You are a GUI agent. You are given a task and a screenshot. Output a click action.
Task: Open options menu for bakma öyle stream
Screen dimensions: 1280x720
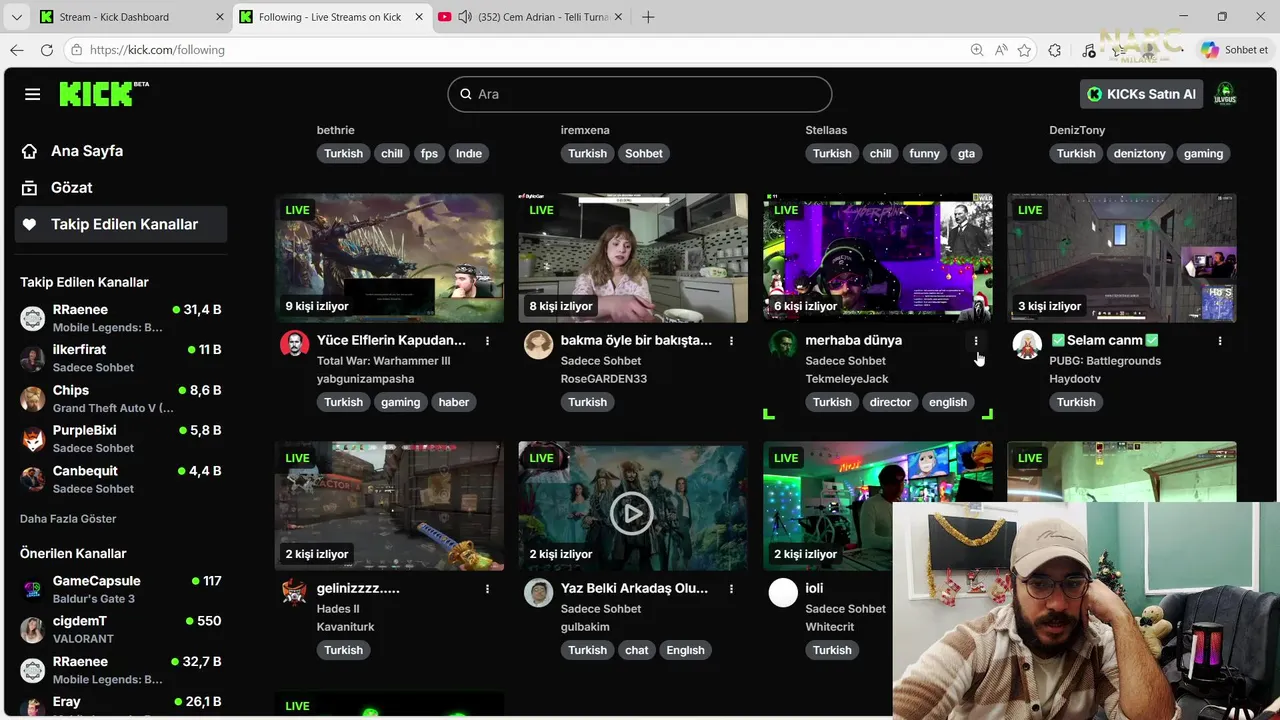click(x=731, y=341)
